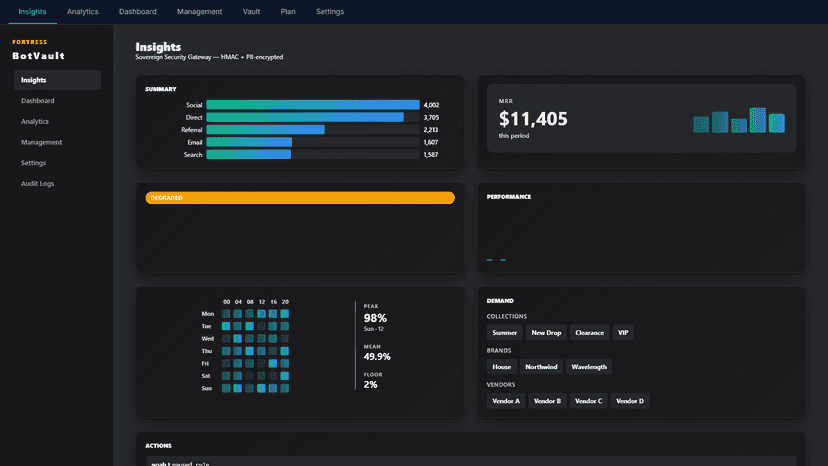Click the orange DEGRADED status bar
Screen dimensions: 828x466
[300, 198]
